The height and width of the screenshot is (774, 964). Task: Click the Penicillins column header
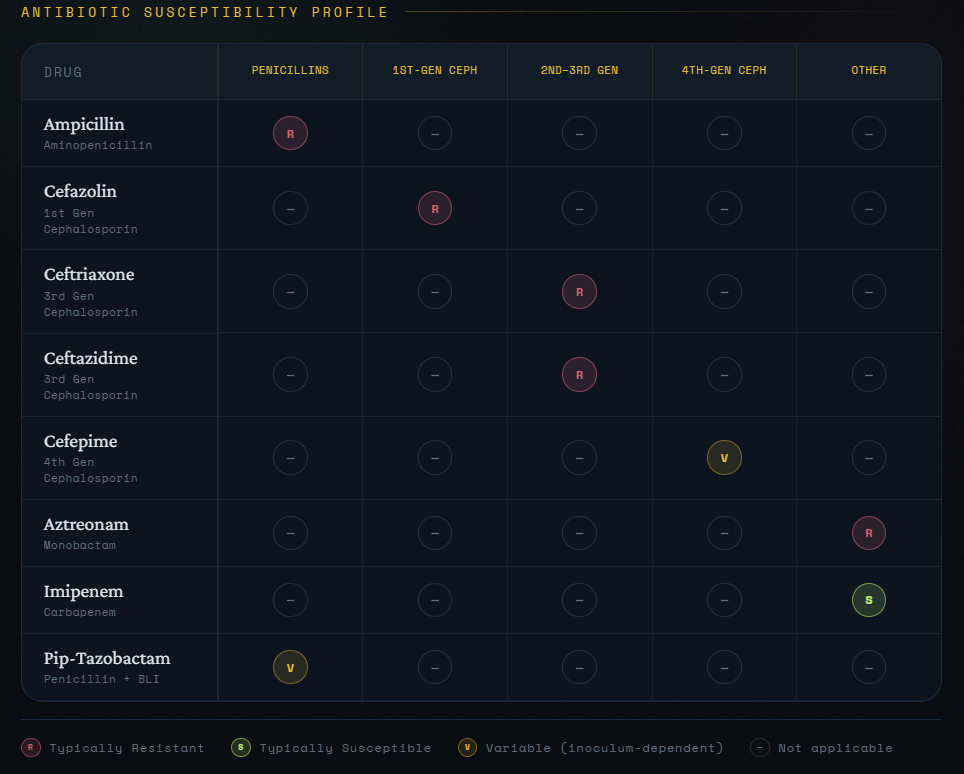point(290,71)
